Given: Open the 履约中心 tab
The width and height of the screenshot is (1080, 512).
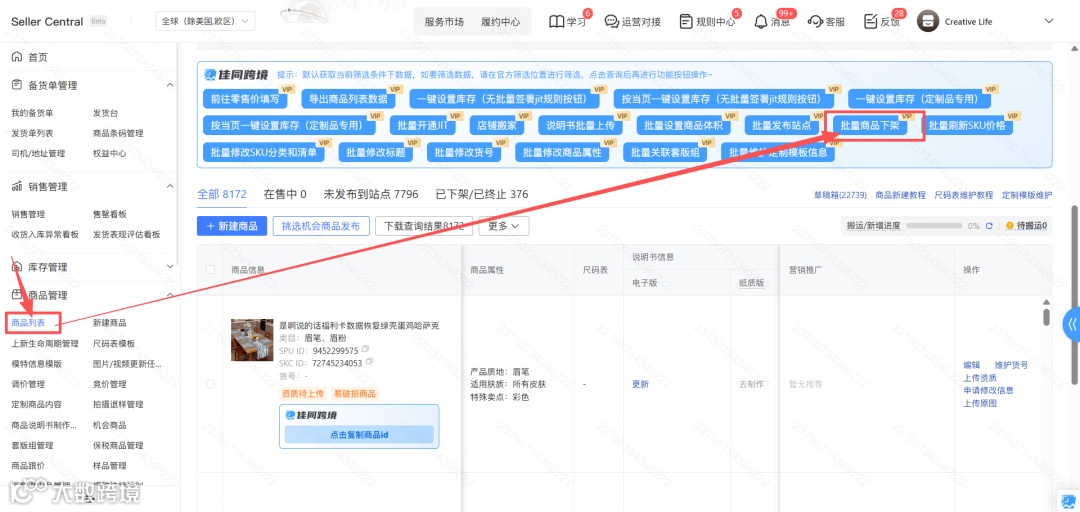Looking at the screenshot, I should [501, 22].
